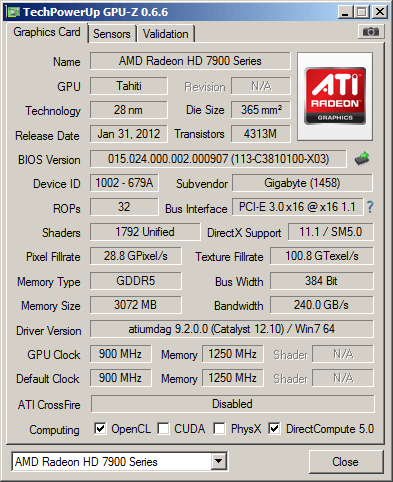Screen dimensions: 393x482
Task: Toggle the CUDA checkbox
Action: 163,428
